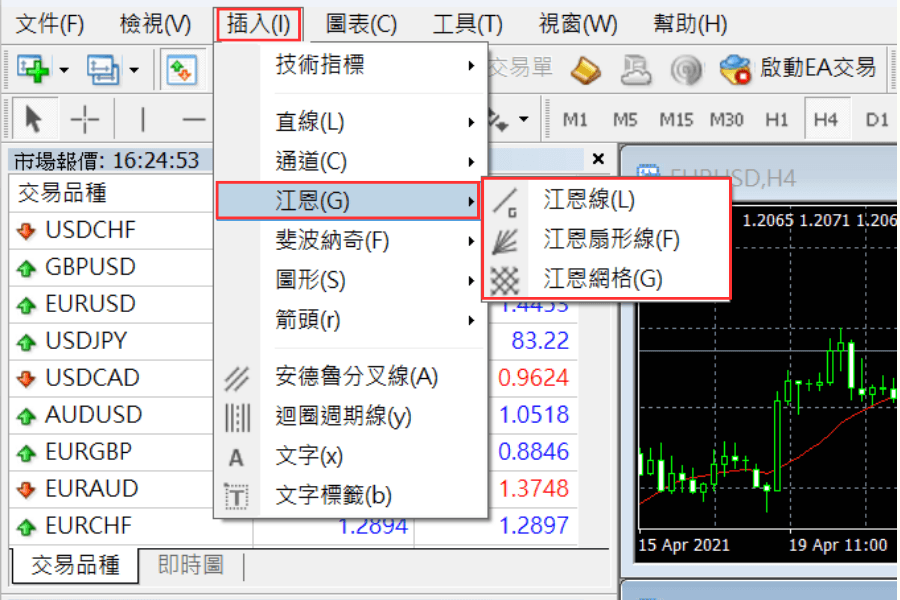This screenshot has width=900, height=600.
Task: Click the cycle lines icon beside 迴圈週期線
Action: point(237,419)
